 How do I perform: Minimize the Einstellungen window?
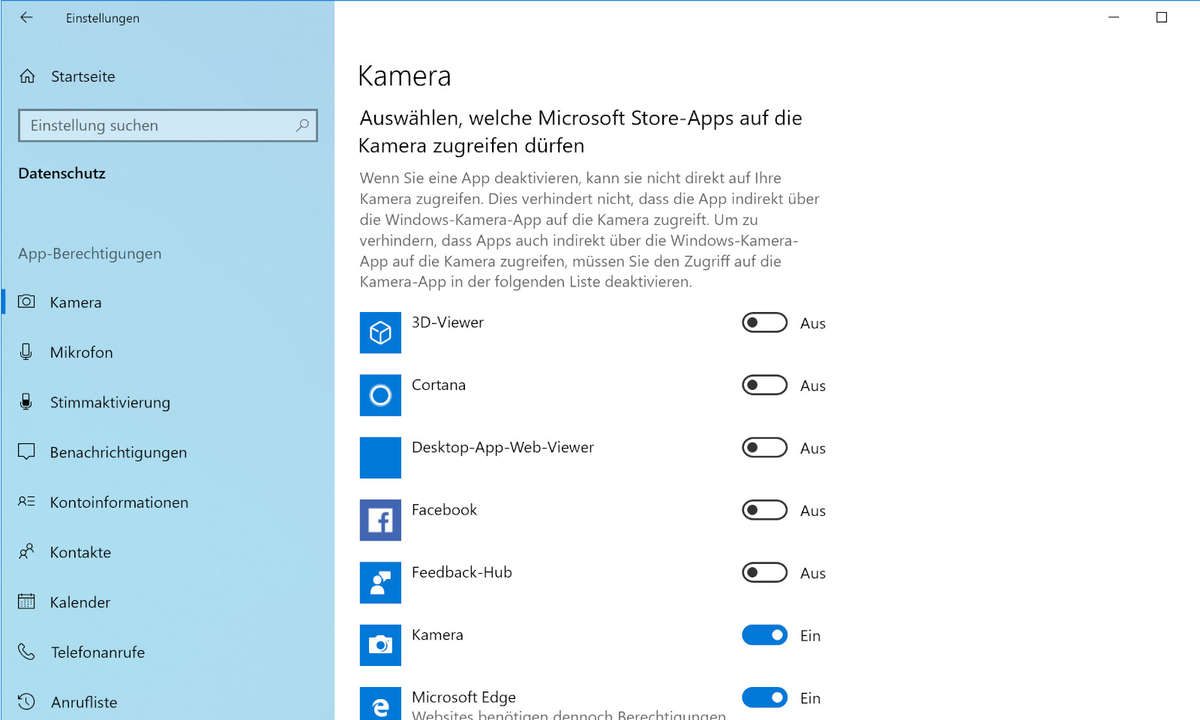click(x=1115, y=17)
